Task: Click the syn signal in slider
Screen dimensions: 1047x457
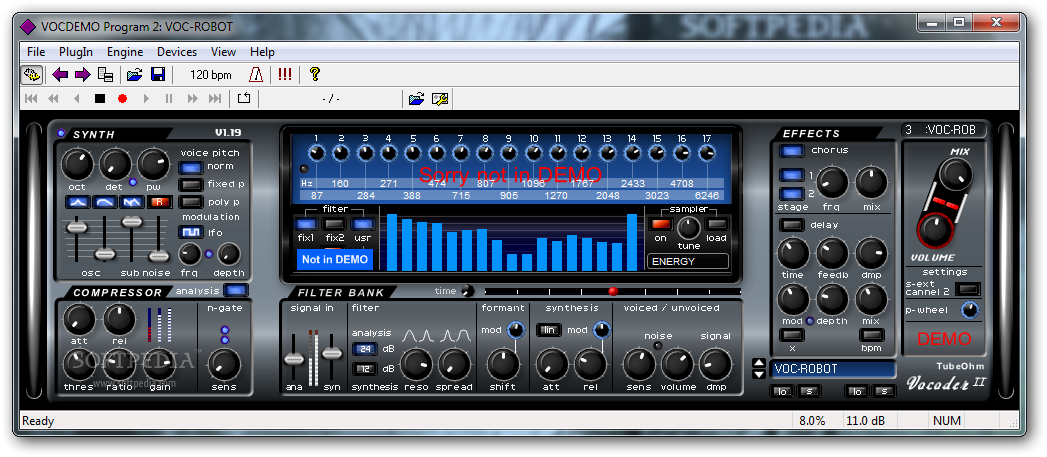Action: (332, 353)
